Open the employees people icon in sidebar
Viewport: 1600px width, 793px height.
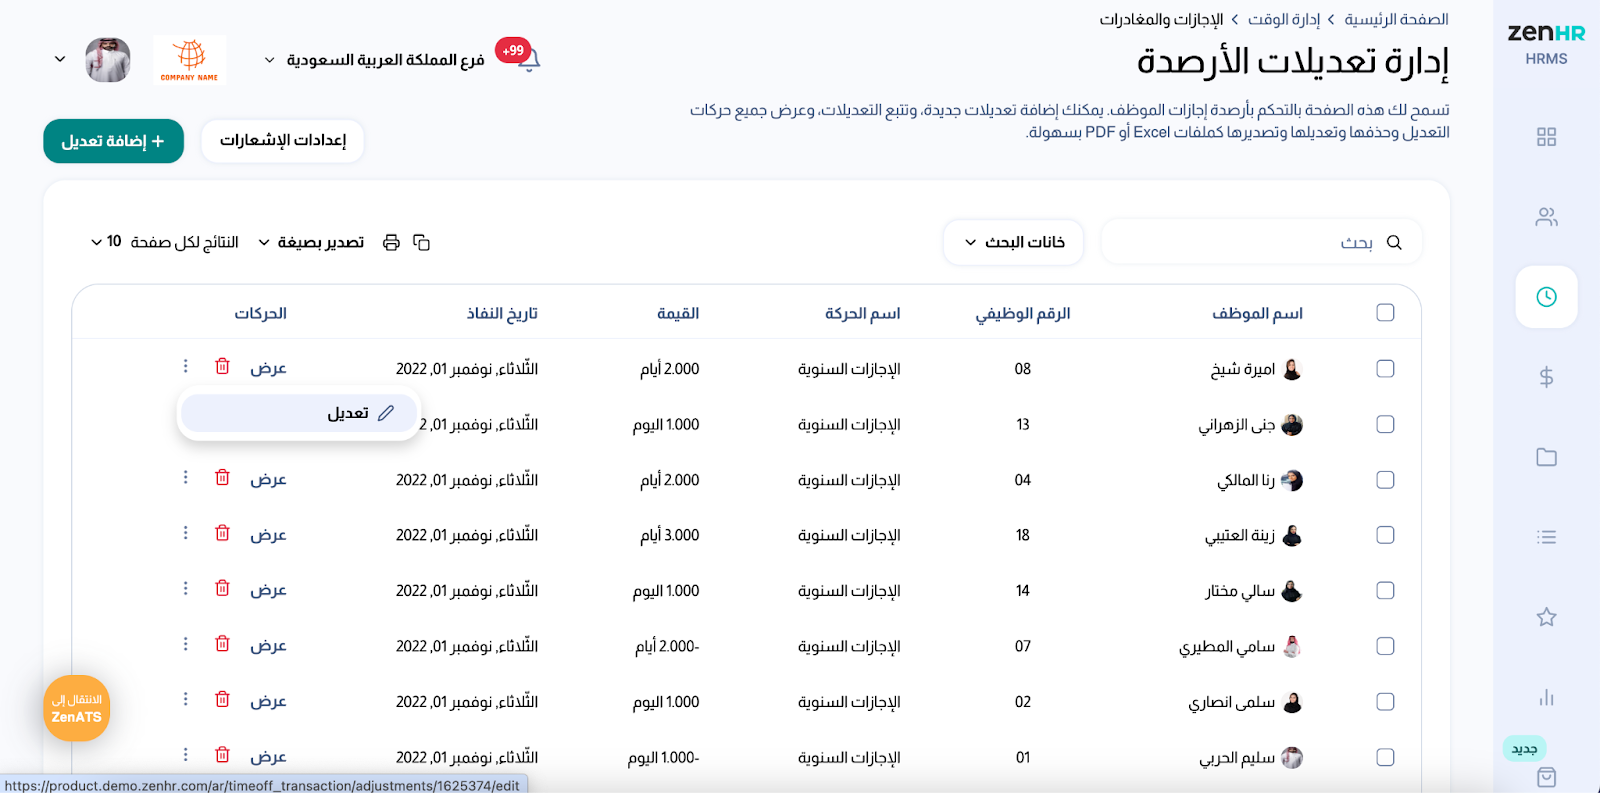pos(1546,217)
